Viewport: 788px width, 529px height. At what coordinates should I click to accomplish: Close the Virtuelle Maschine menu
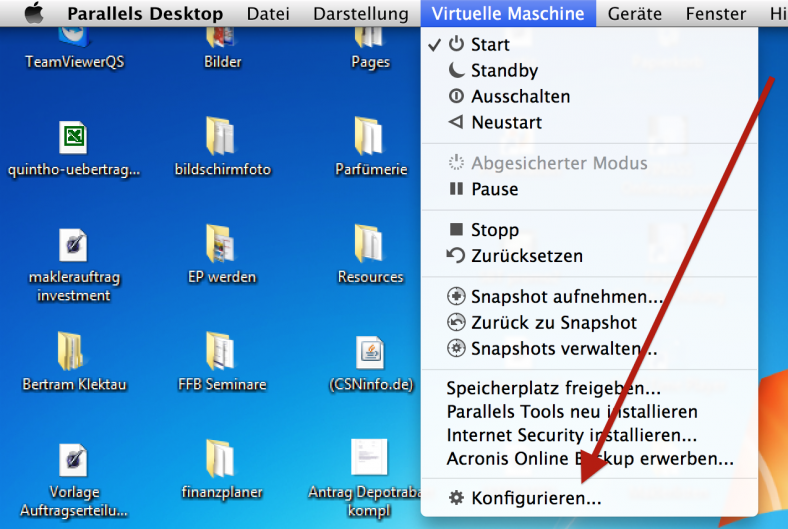pos(508,14)
